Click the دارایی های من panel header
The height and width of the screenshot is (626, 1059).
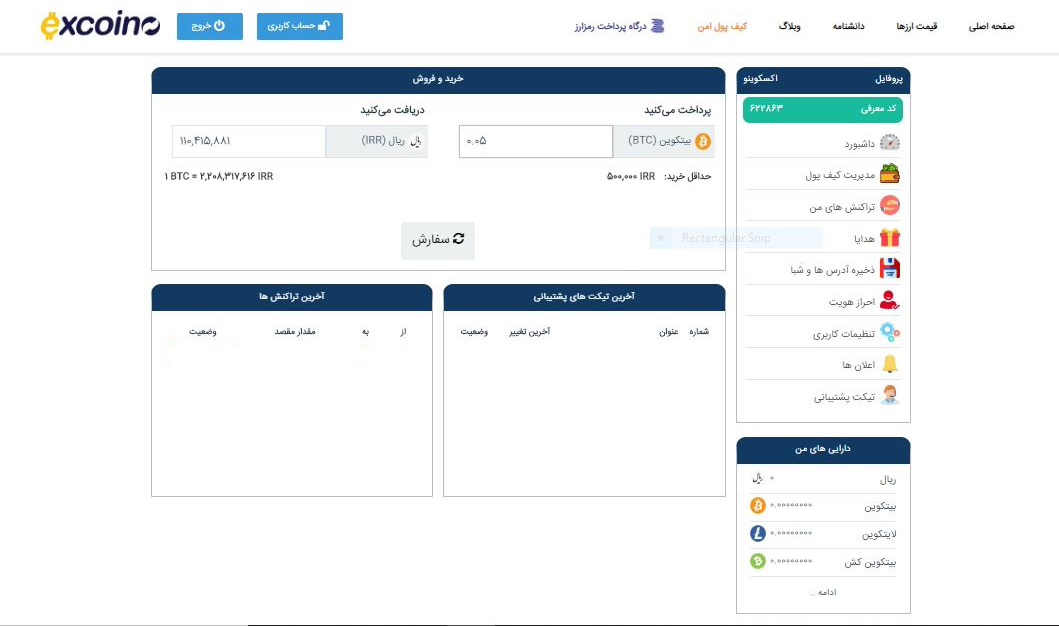pyautogui.click(x=823, y=449)
